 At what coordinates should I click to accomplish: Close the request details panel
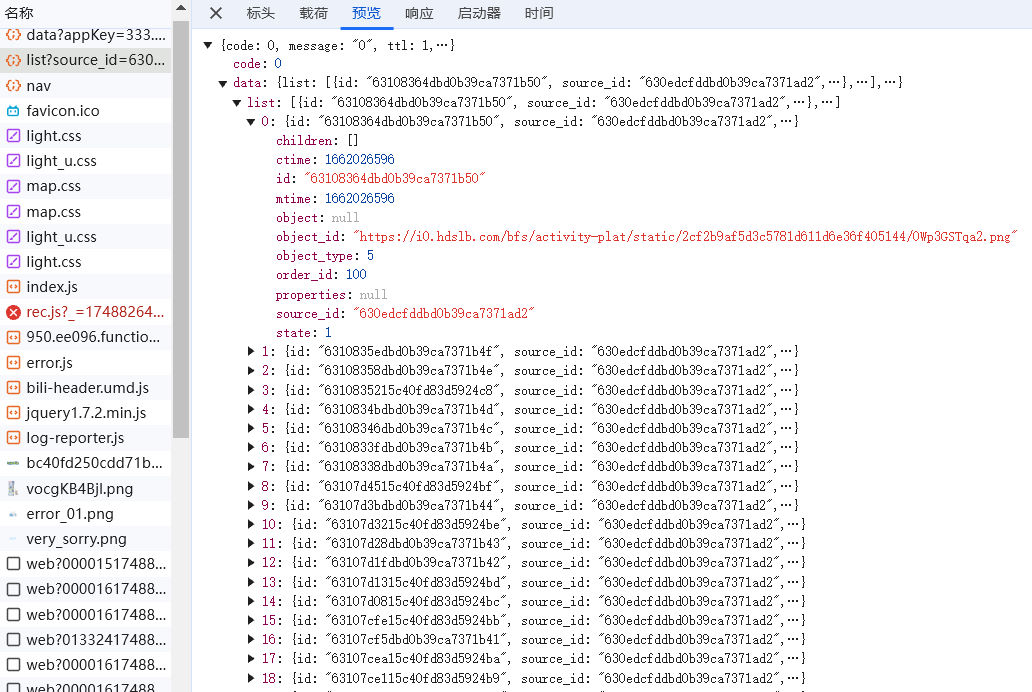click(216, 13)
